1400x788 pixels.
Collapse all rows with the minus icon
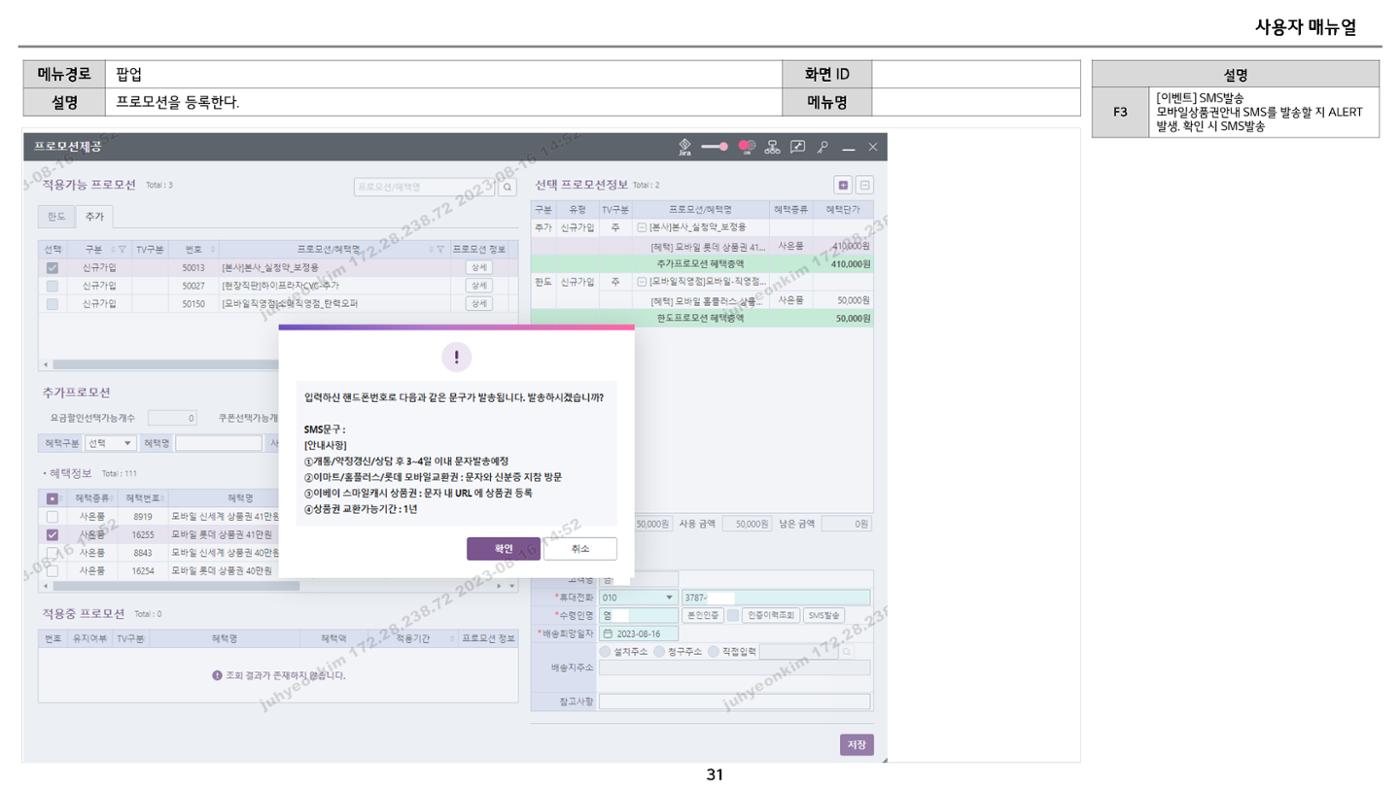coord(864,185)
